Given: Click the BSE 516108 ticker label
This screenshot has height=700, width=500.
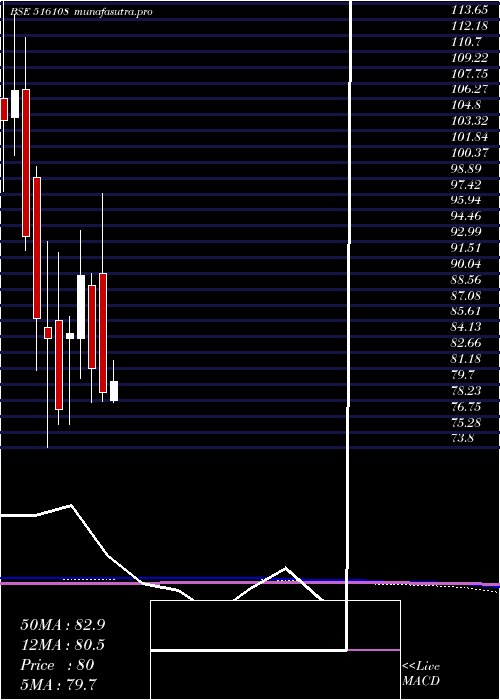Looking at the screenshot, I should 39,12.
